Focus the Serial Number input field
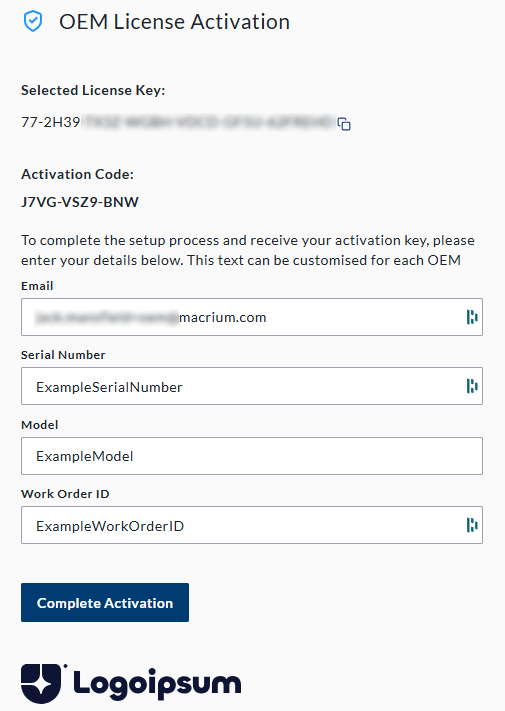 252,386
